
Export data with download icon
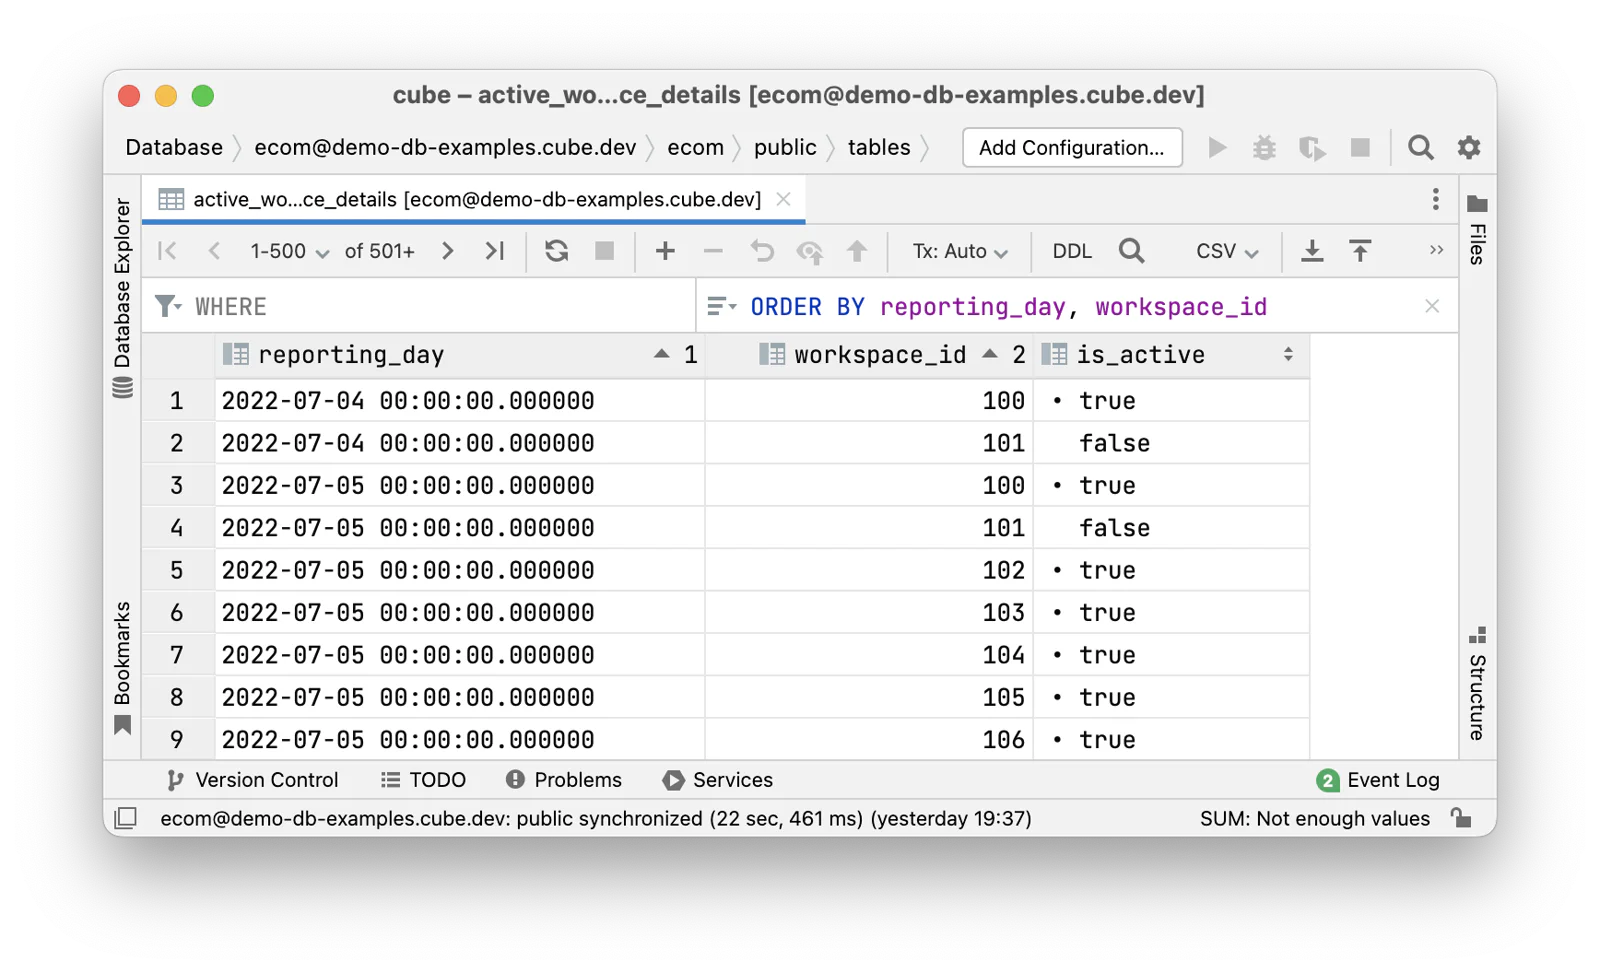[x=1312, y=251]
